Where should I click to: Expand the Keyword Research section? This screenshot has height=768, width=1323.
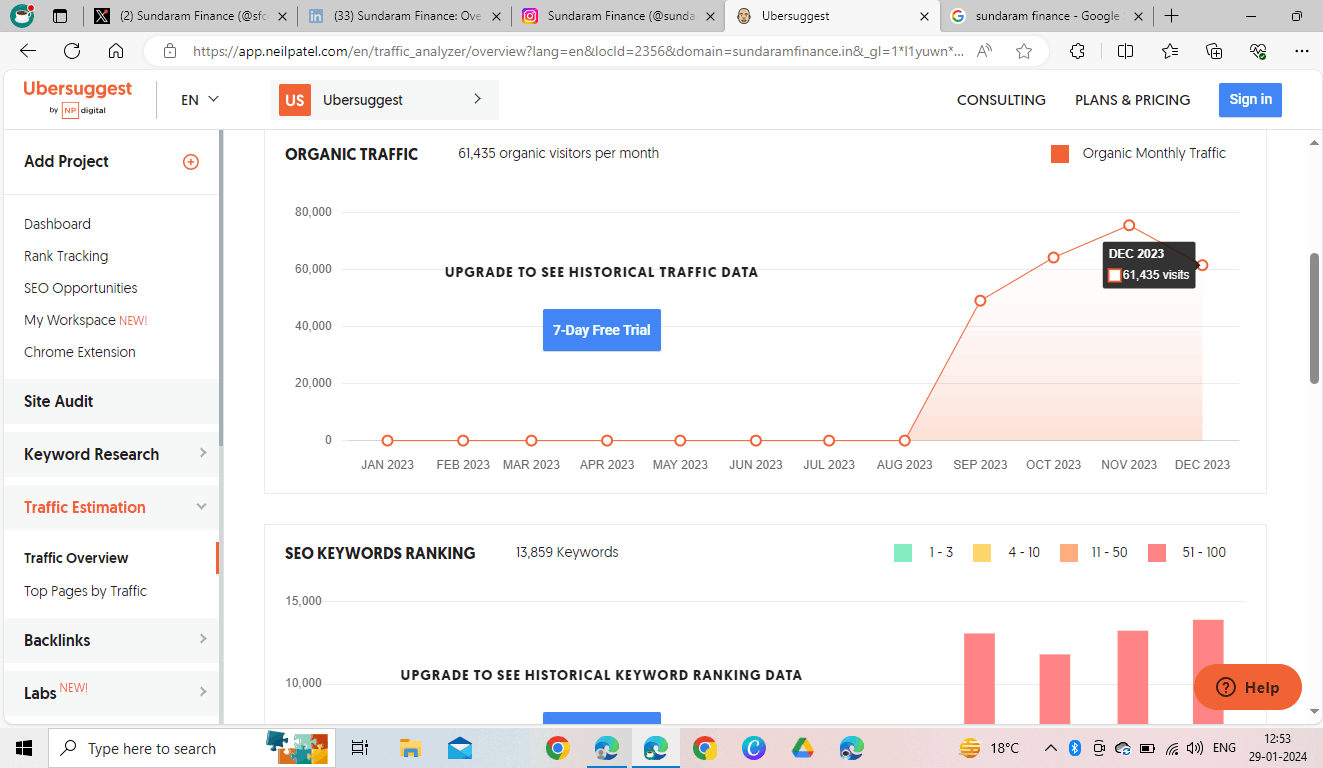click(111, 454)
